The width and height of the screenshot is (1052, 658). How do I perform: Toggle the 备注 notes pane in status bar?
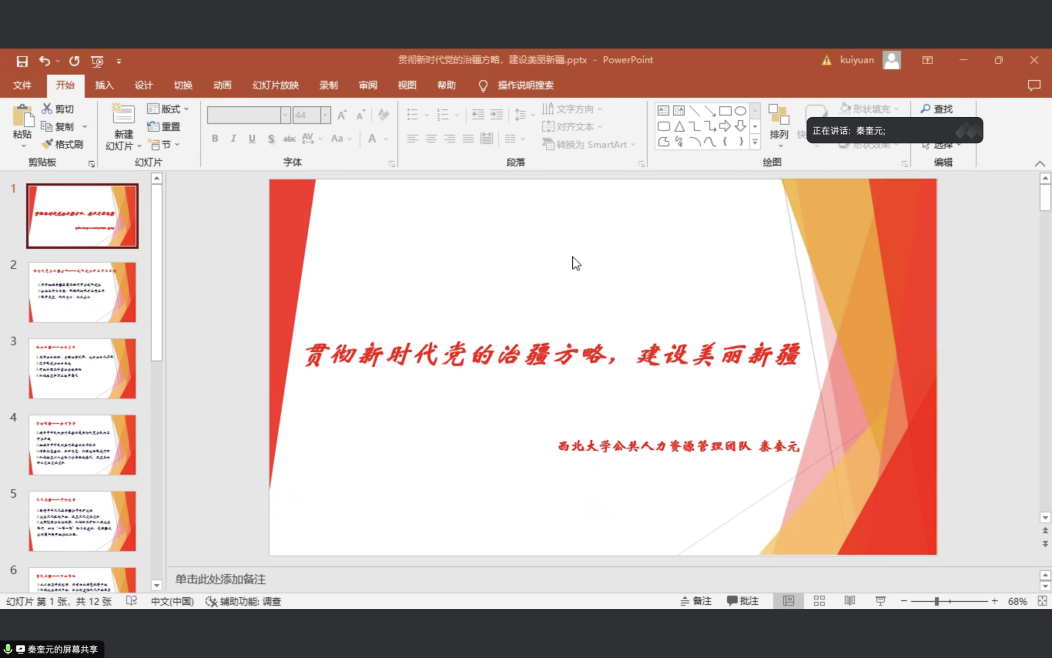point(696,601)
